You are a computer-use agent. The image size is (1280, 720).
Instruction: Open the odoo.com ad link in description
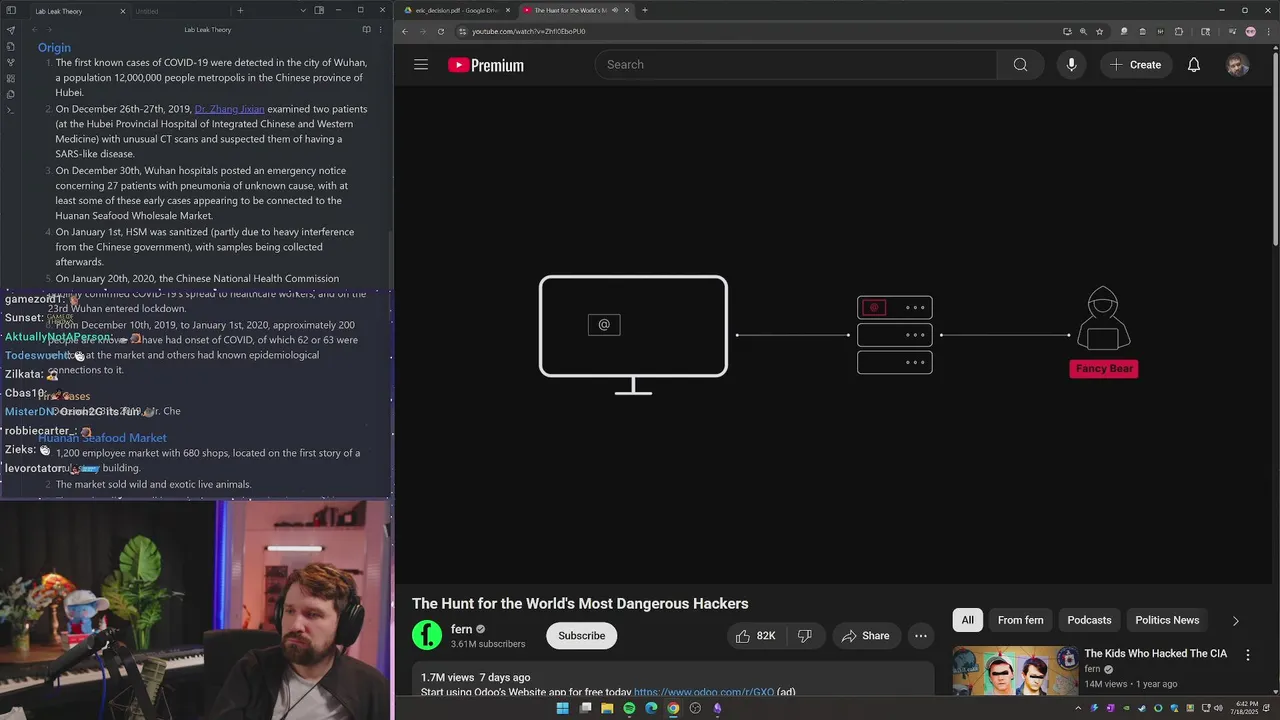click(x=704, y=692)
